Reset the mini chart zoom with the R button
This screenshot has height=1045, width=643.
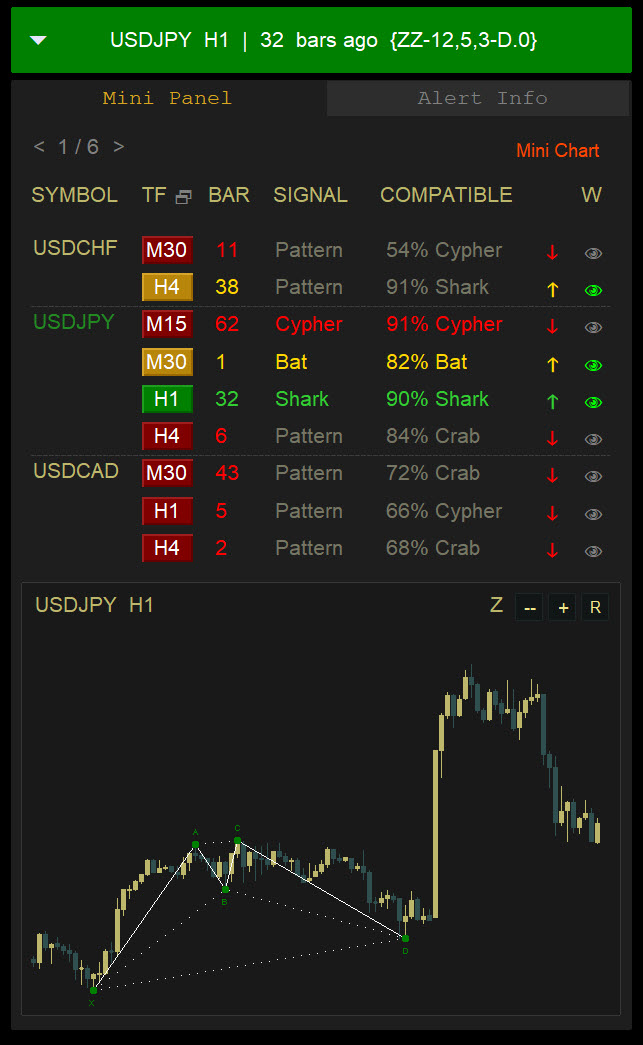(x=595, y=607)
